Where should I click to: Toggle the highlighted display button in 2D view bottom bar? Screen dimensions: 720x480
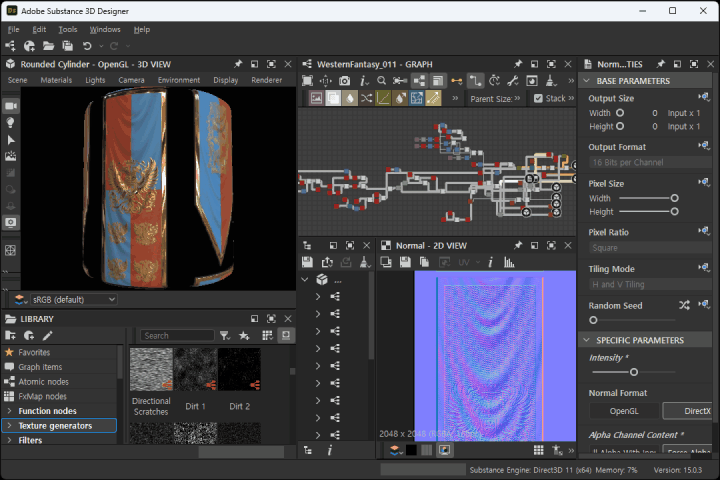pyautogui.click(x=444, y=450)
